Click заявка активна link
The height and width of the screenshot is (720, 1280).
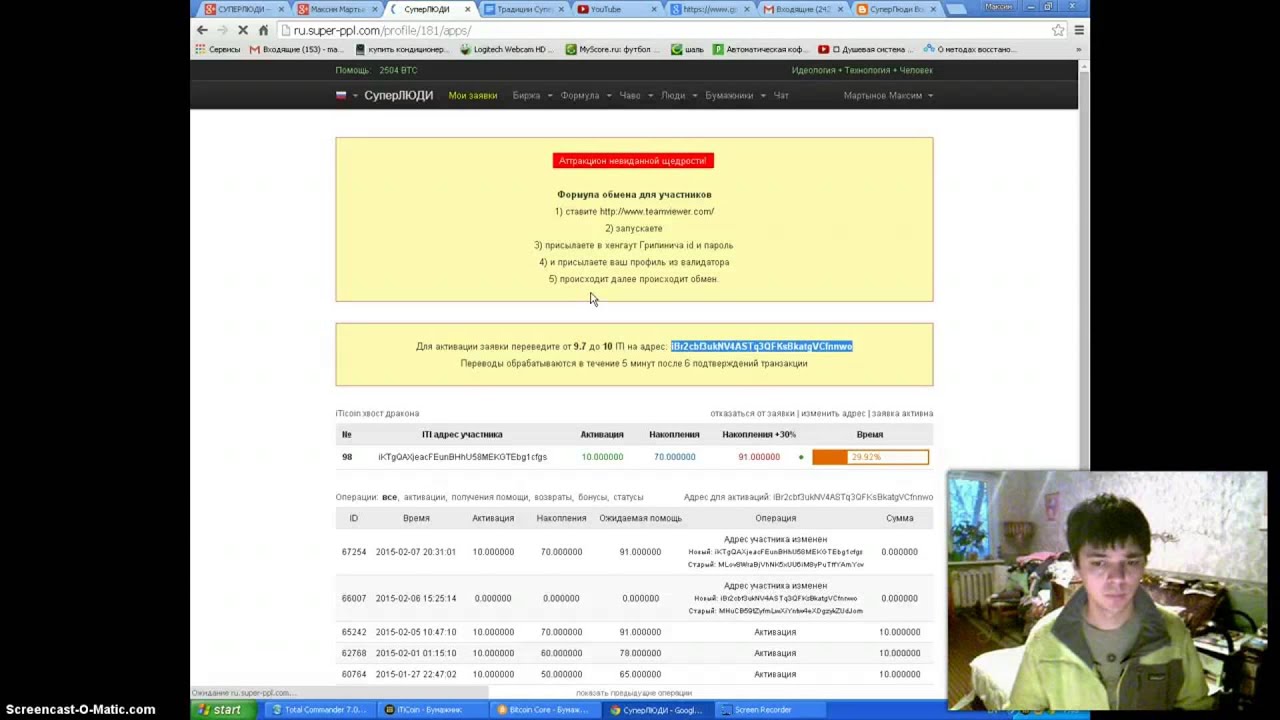coord(902,413)
